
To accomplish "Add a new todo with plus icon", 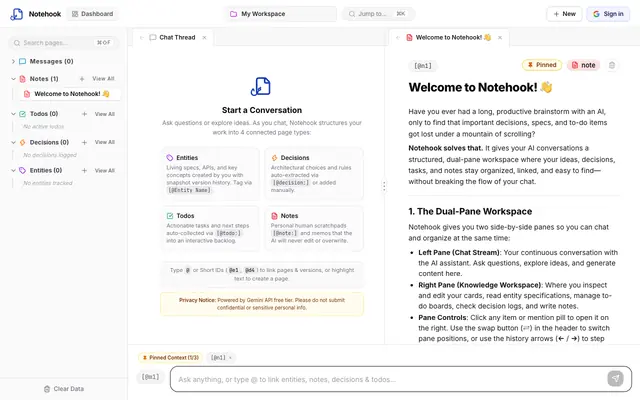I will pyautogui.click(x=84, y=114).
